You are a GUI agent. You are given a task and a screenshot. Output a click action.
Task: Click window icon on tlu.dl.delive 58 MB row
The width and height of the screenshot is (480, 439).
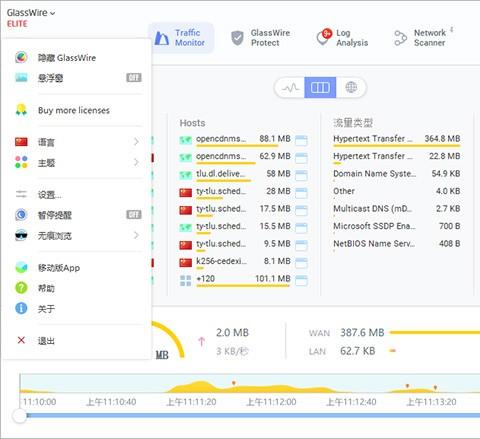click(301, 175)
